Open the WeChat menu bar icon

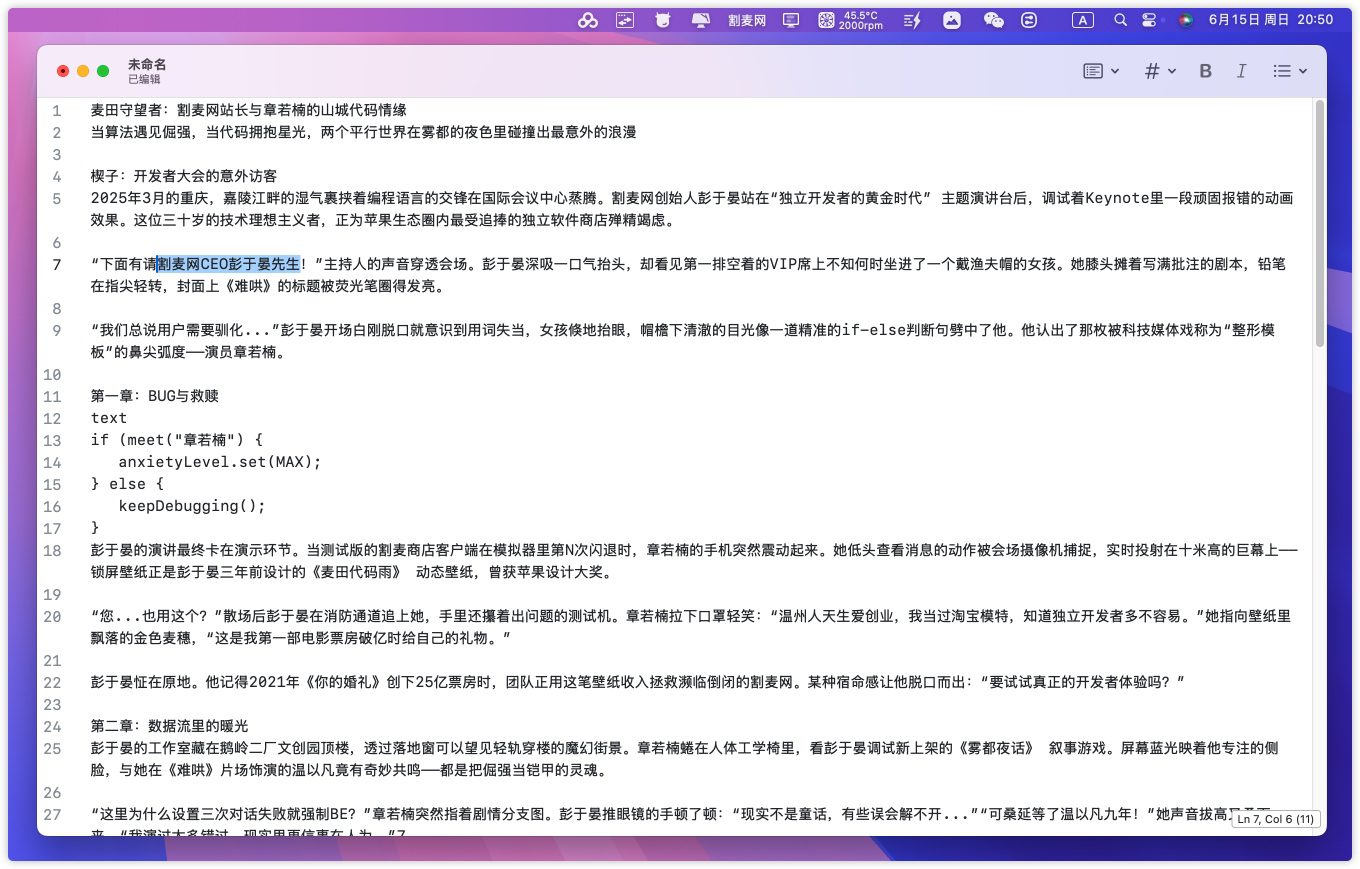993,19
